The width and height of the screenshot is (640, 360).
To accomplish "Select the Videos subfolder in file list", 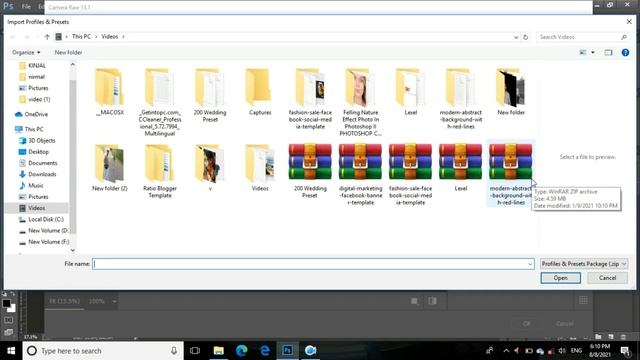I will (x=260, y=168).
